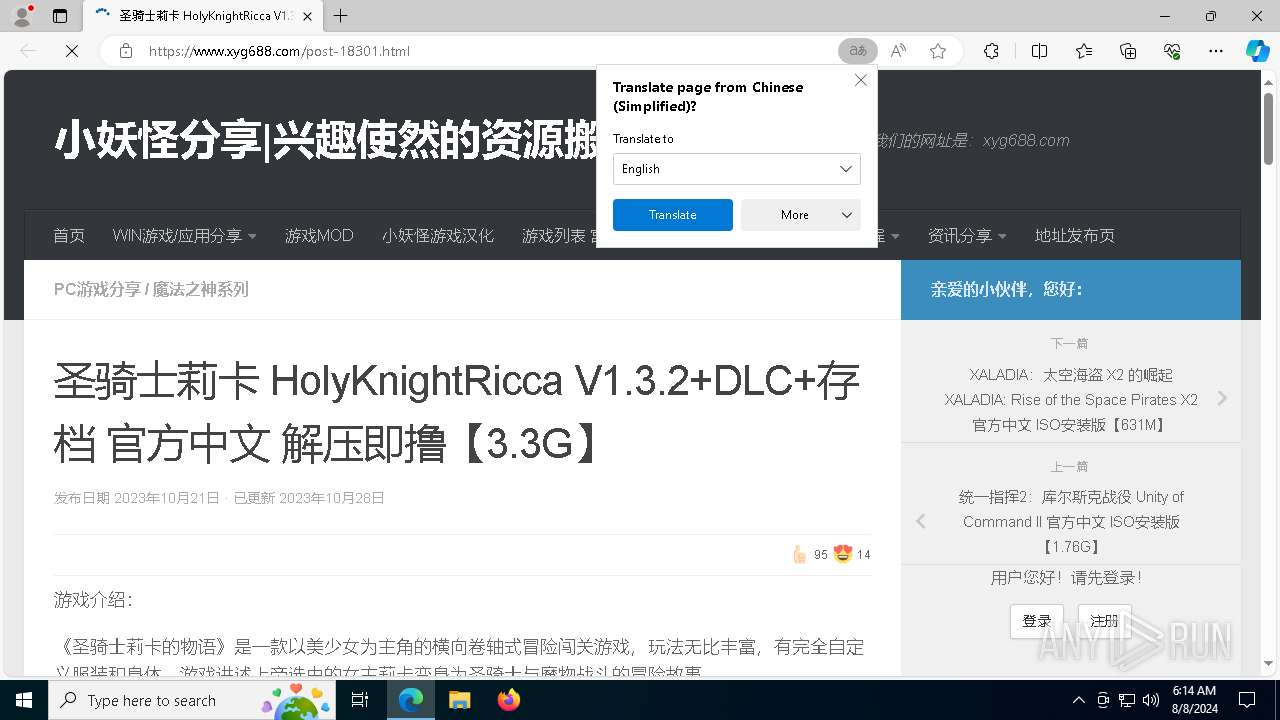Viewport: 1280px width, 720px height.
Task: Click the Edge profile avatar icon
Action: tap(22, 16)
